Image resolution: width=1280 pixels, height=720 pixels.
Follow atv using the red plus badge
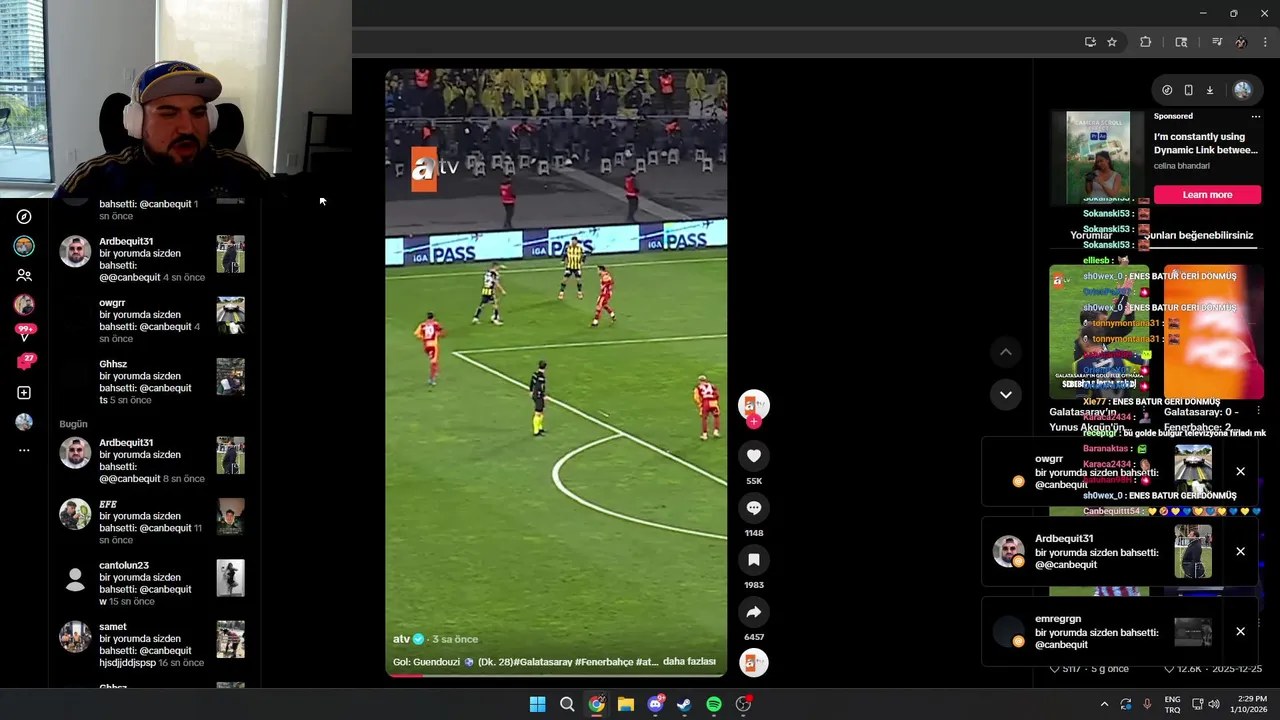click(754, 422)
